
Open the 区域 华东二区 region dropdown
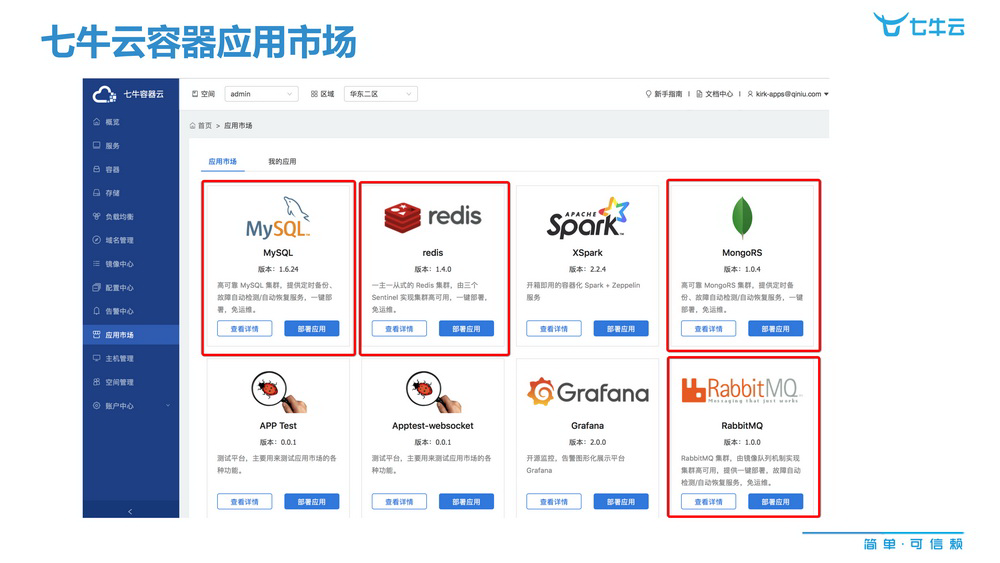(380, 94)
